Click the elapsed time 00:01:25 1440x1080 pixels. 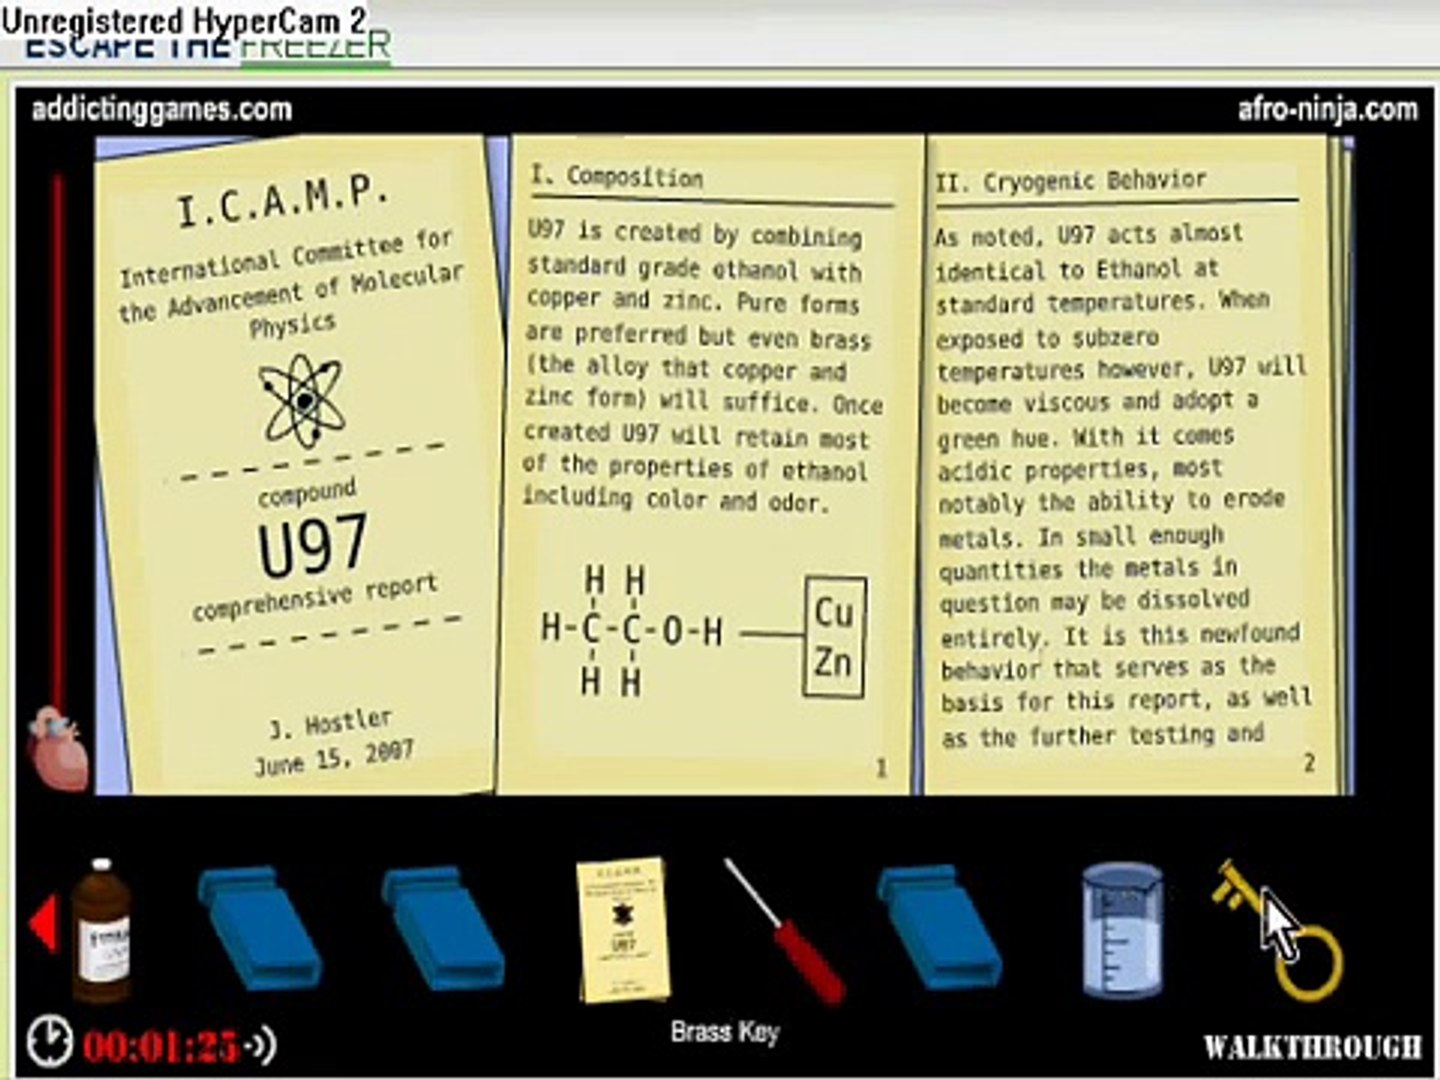point(161,1046)
